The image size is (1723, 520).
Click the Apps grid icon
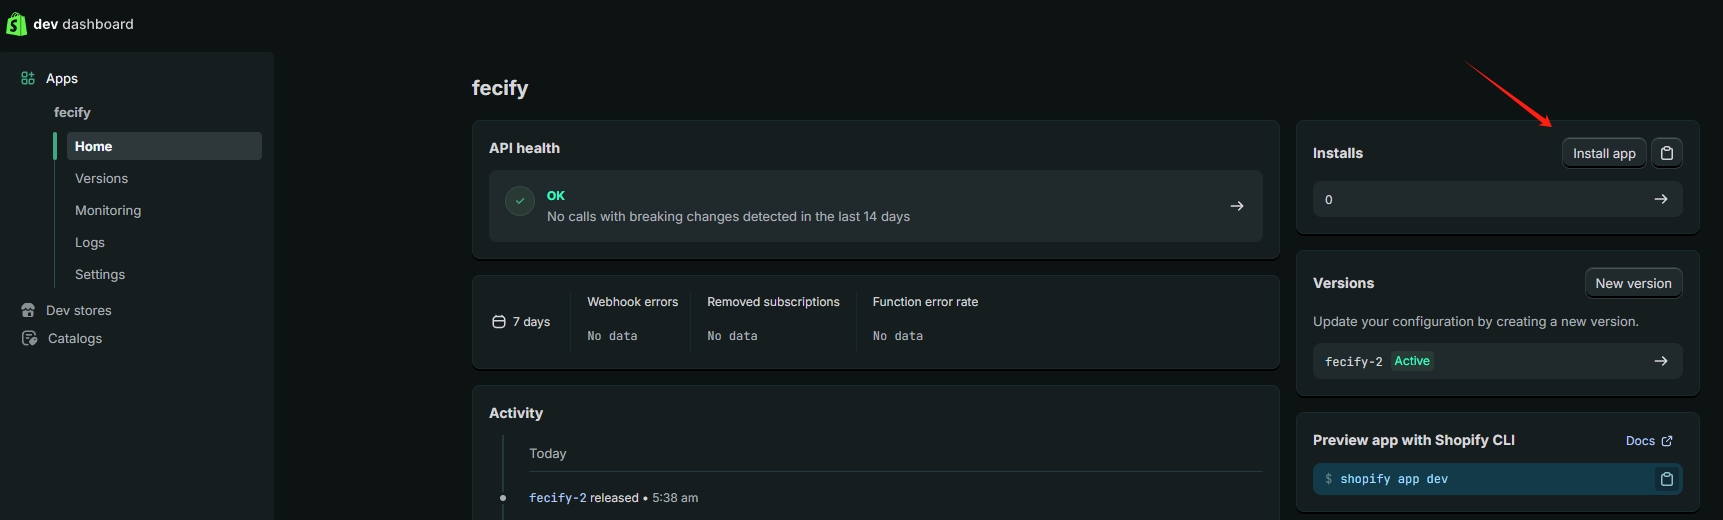point(28,78)
